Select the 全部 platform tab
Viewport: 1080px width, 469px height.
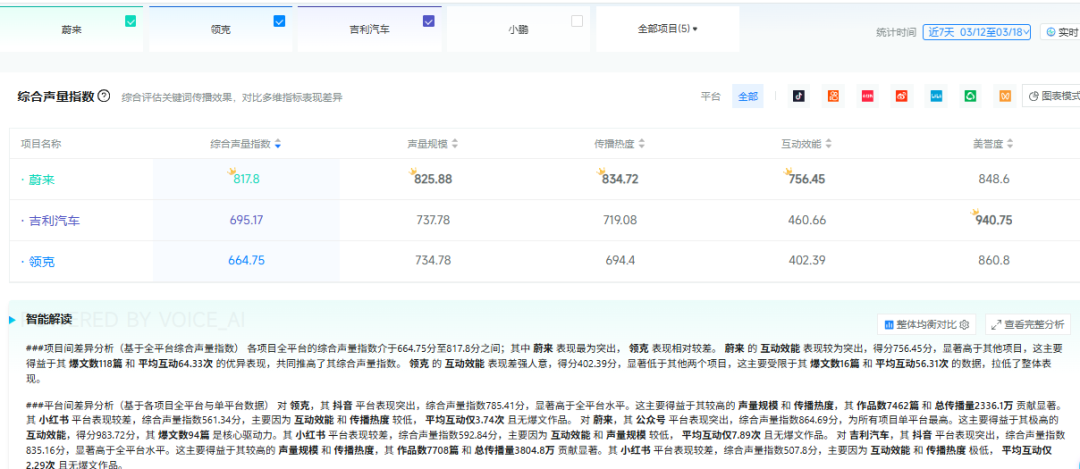747,96
